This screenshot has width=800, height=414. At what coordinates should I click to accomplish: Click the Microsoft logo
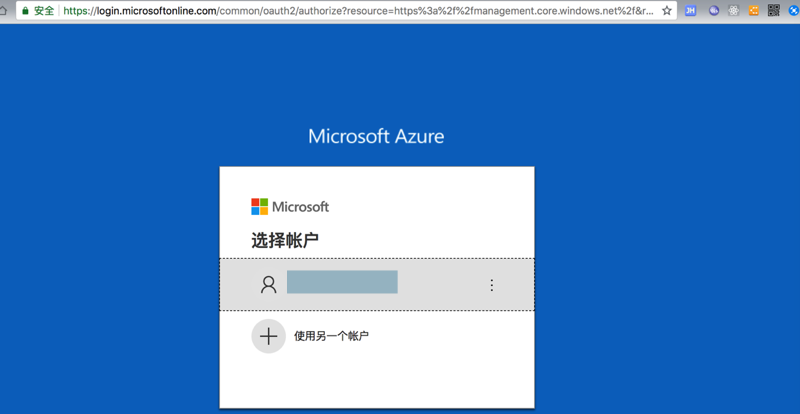click(x=290, y=207)
